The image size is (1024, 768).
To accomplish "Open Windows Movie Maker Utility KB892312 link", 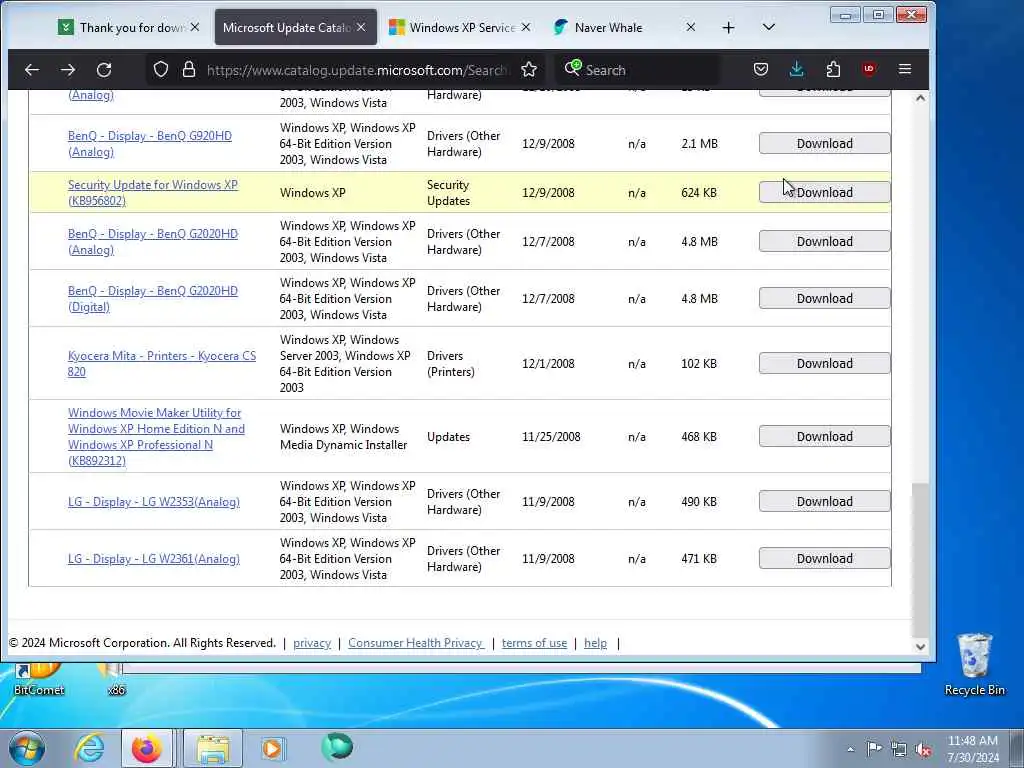I will coord(156,436).
